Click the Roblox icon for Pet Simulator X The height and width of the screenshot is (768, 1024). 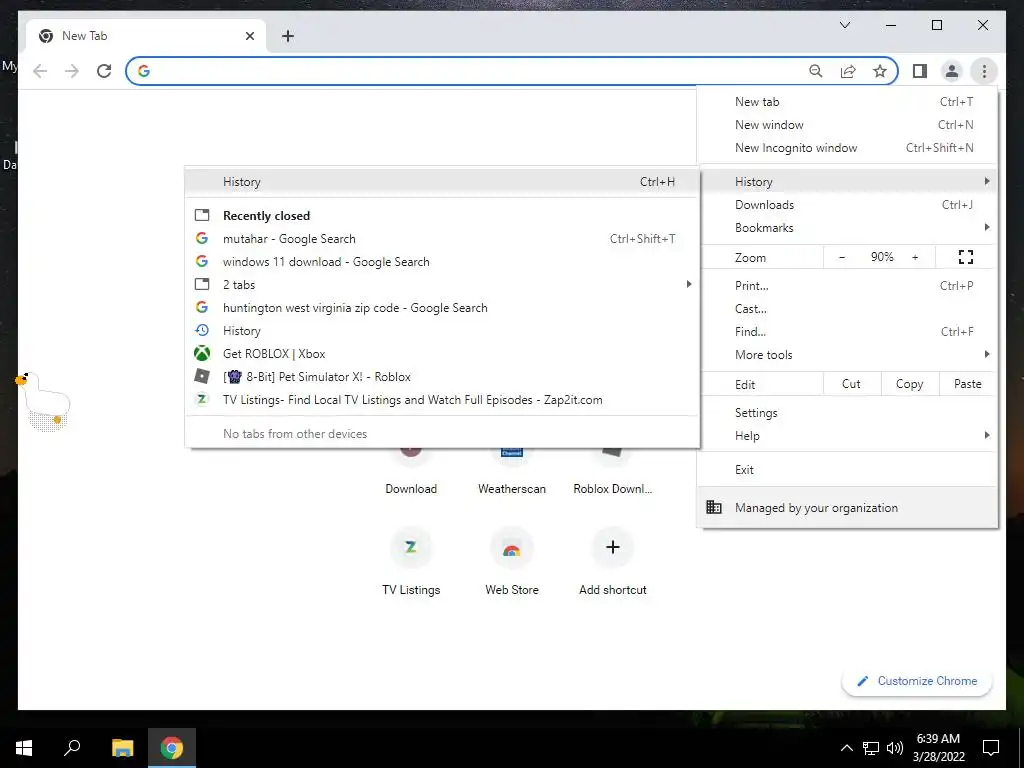point(202,376)
